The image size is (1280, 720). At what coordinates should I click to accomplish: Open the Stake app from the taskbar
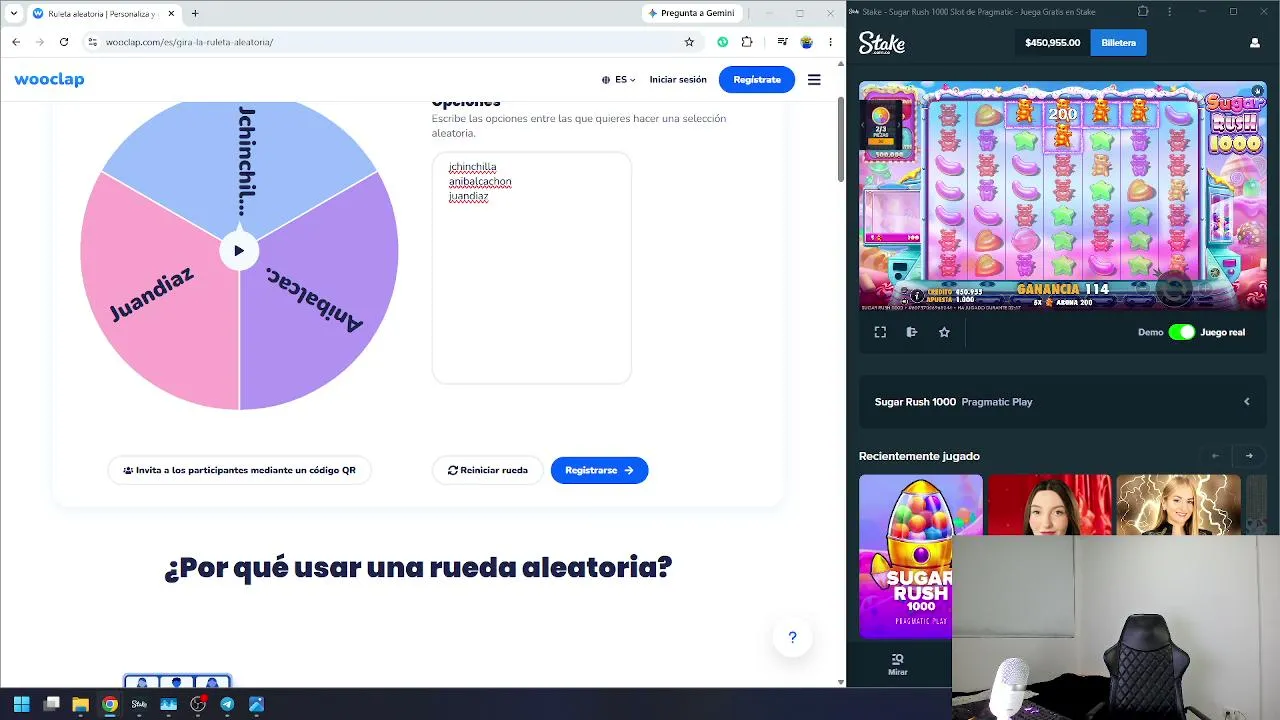tap(139, 704)
